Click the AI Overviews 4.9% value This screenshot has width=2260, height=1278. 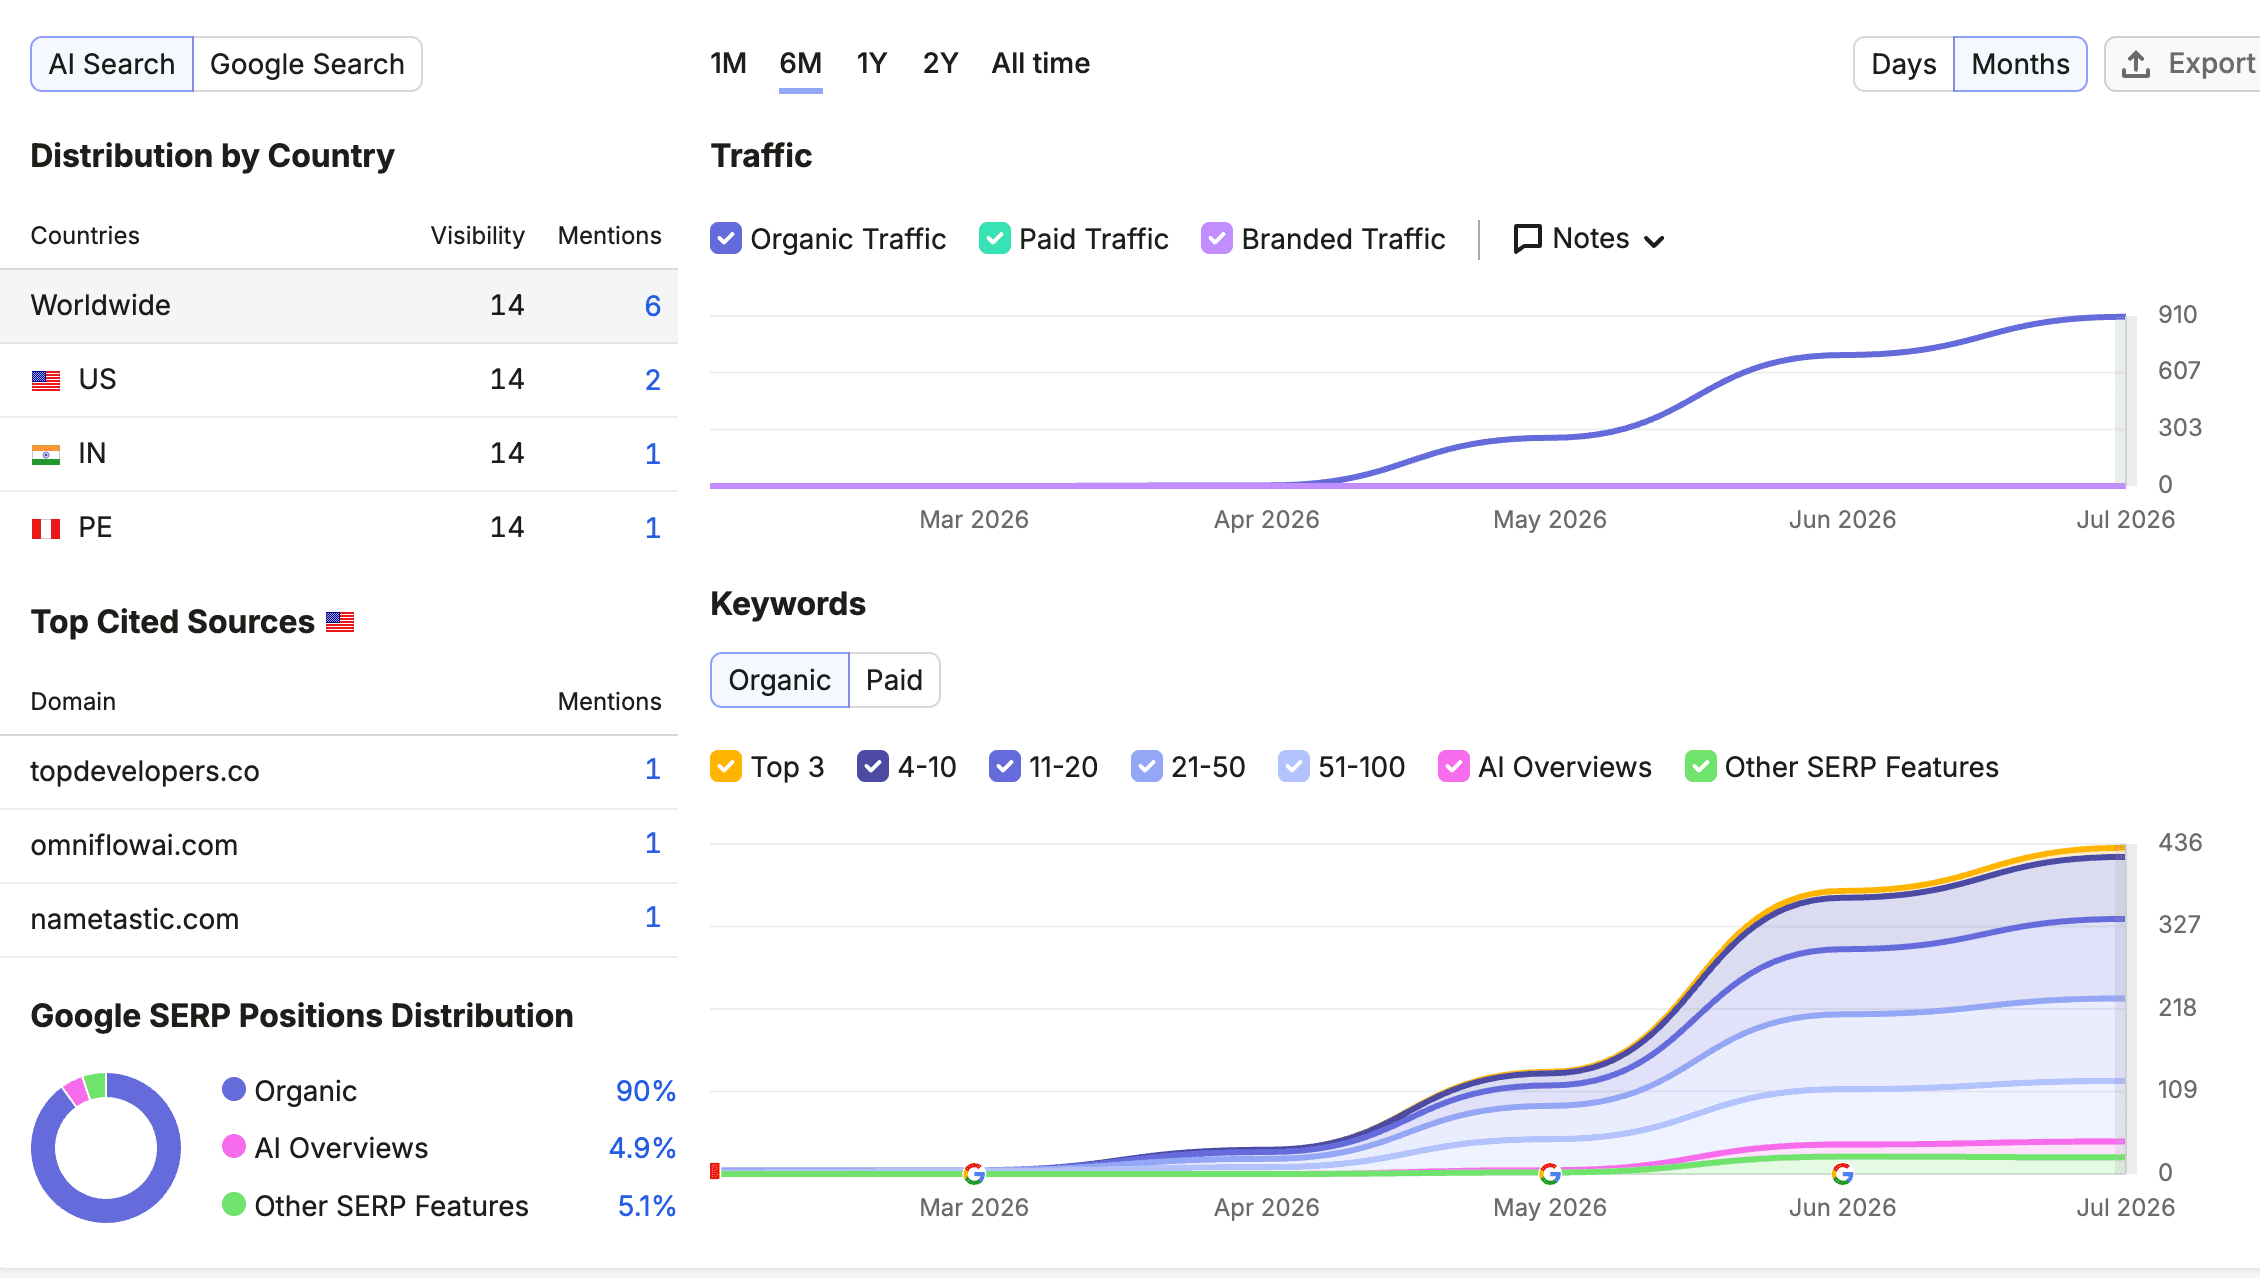(642, 1148)
